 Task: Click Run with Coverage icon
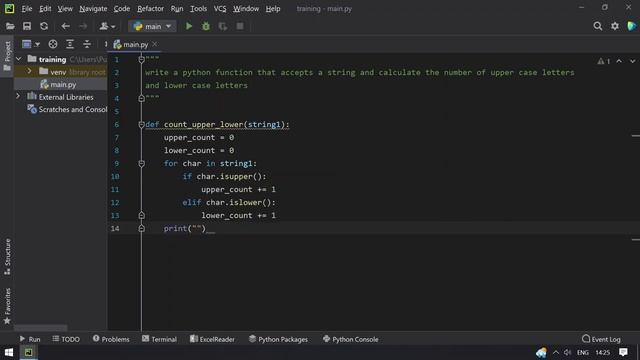point(223,27)
